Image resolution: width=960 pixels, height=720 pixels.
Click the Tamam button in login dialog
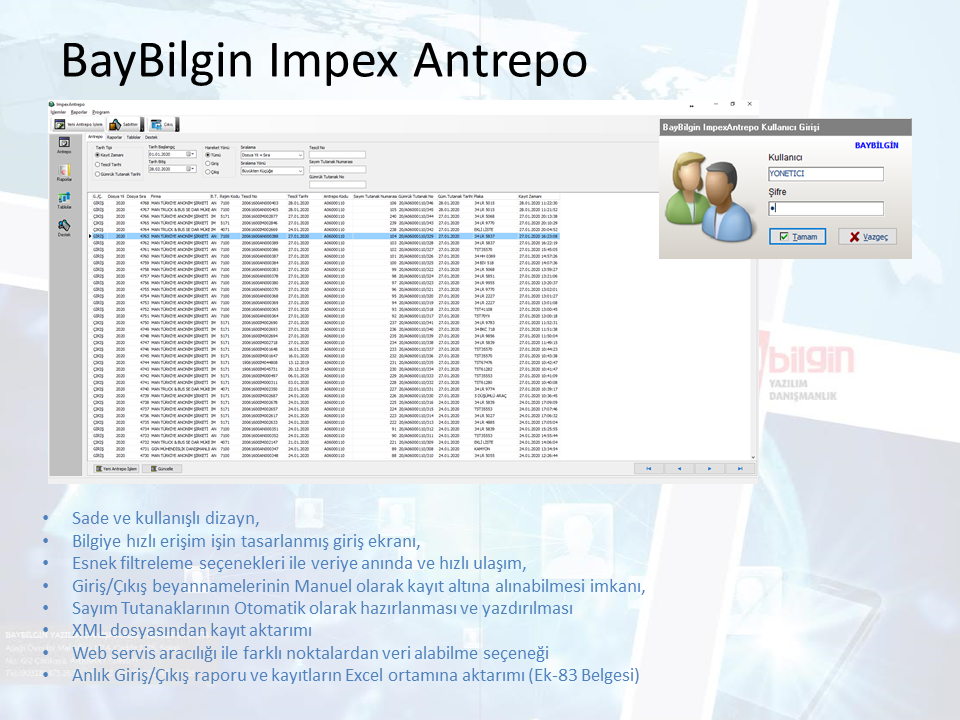[x=797, y=236]
